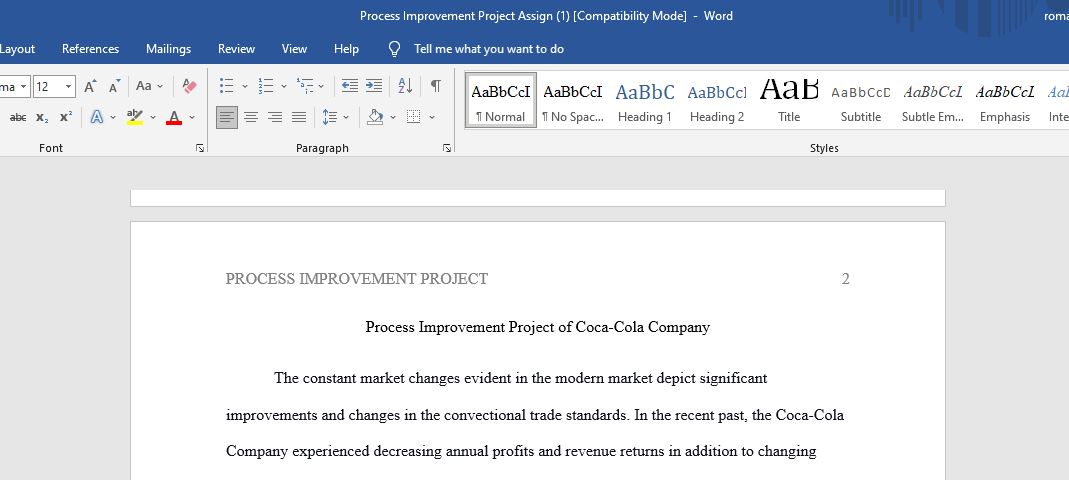The image size is (1069, 480).
Task: Align text right
Action: click(x=275, y=117)
